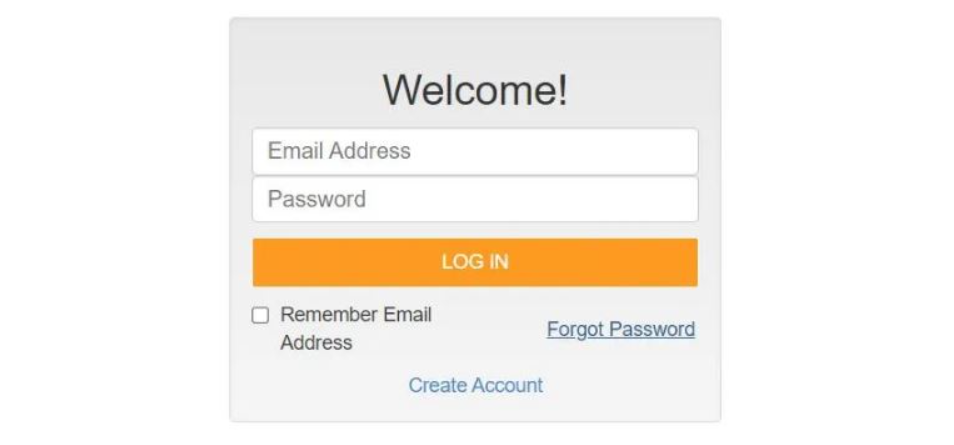Check the Remember Email Address checkbox
This screenshot has width=954, height=445.
[260, 315]
